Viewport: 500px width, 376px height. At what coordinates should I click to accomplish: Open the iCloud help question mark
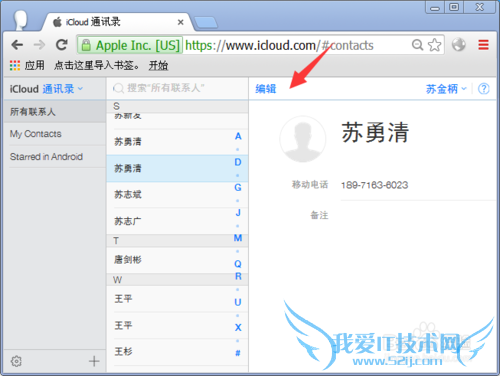point(484,89)
